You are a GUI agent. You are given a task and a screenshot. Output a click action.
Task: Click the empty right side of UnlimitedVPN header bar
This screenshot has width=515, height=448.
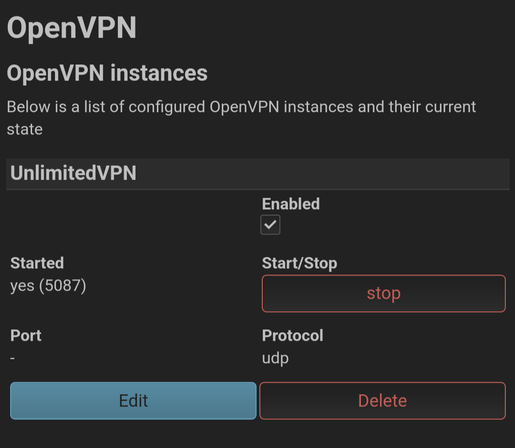coord(323,173)
